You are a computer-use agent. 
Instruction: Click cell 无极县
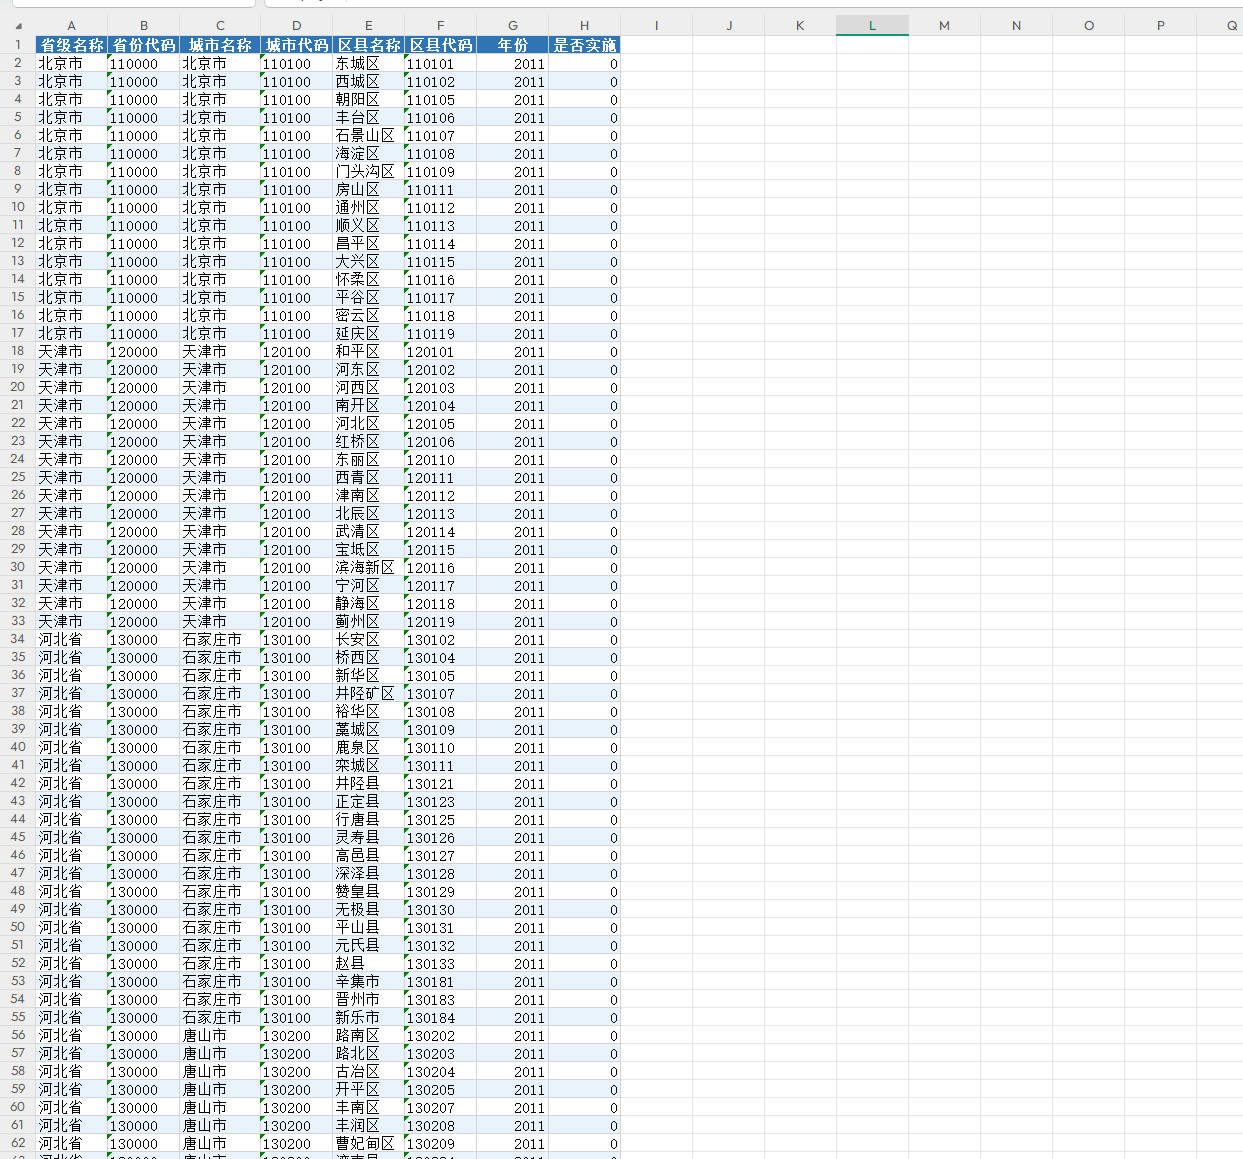pos(369,909)
